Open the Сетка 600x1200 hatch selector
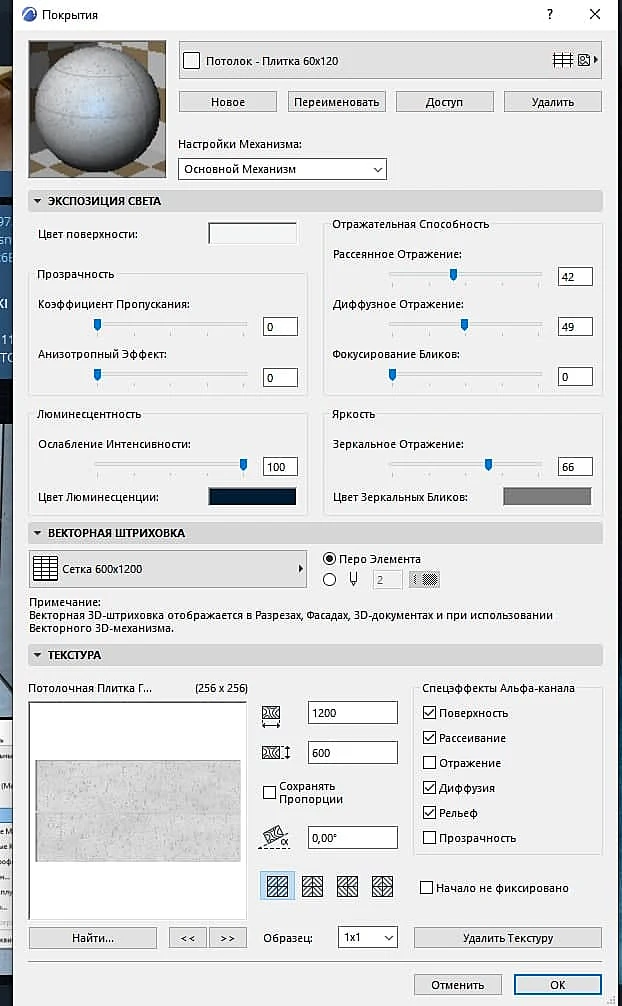 pyautogui.click(x=168, y=569)
